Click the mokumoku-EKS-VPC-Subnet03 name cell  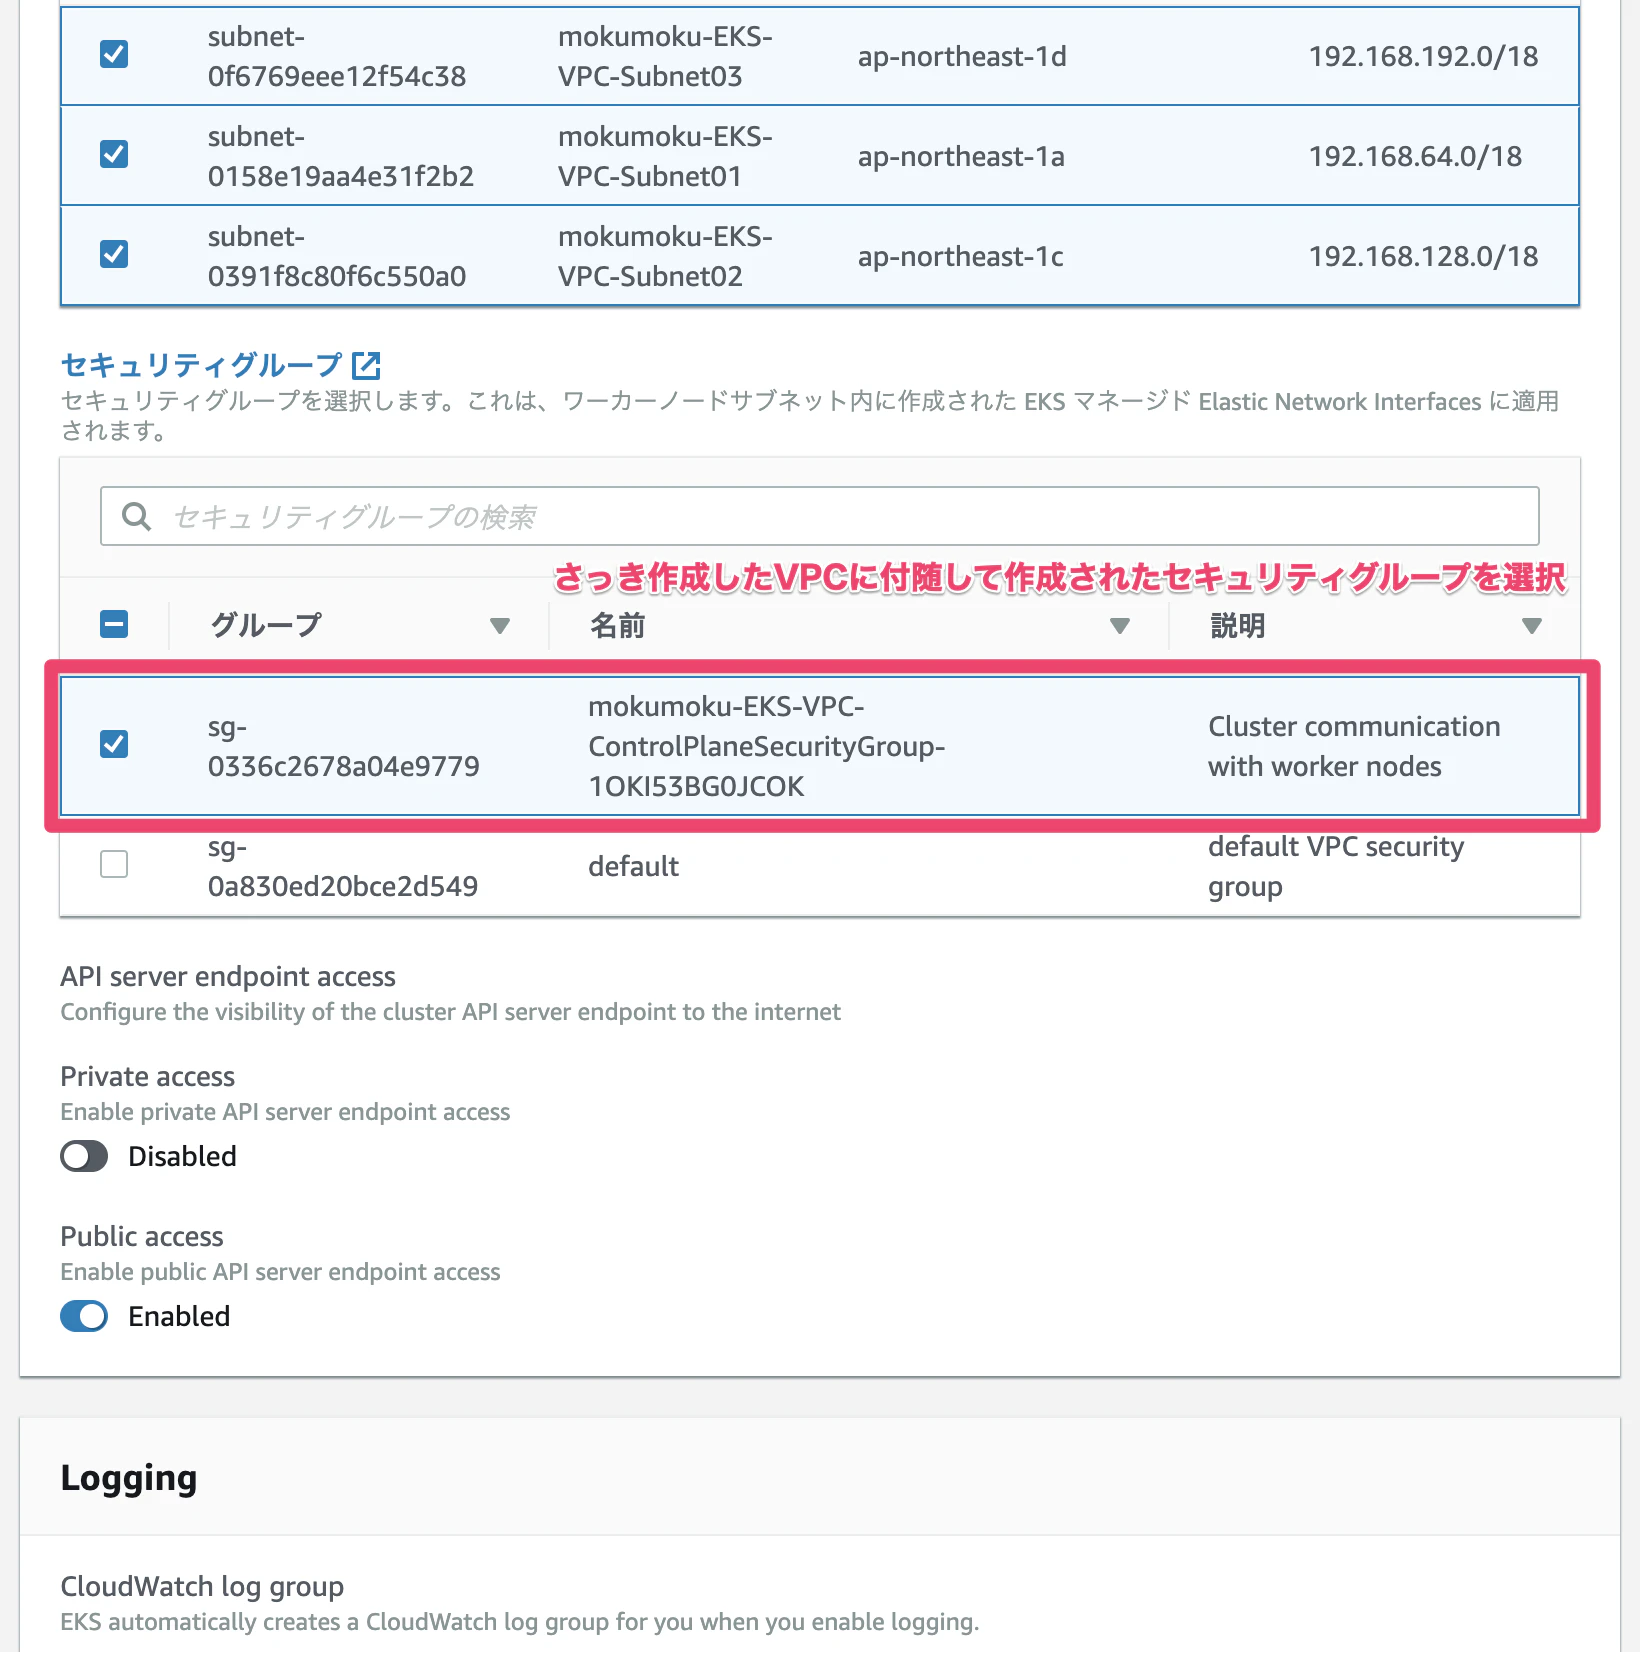[x=665, y=56]
